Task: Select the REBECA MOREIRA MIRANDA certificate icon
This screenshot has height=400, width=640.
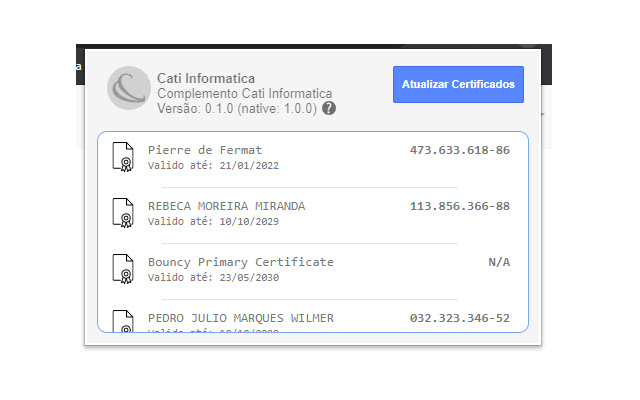Action: tap(123, 213)
